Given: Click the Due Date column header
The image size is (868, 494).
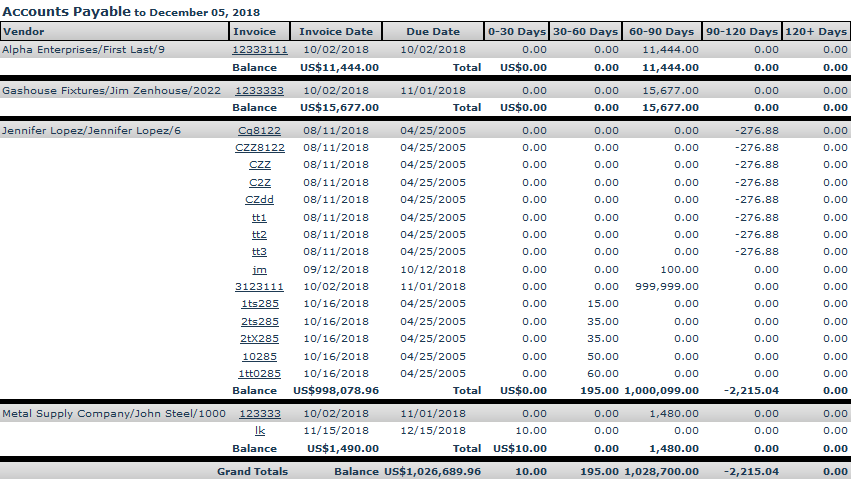Looking at the screenshot, I should pos(432,32).
